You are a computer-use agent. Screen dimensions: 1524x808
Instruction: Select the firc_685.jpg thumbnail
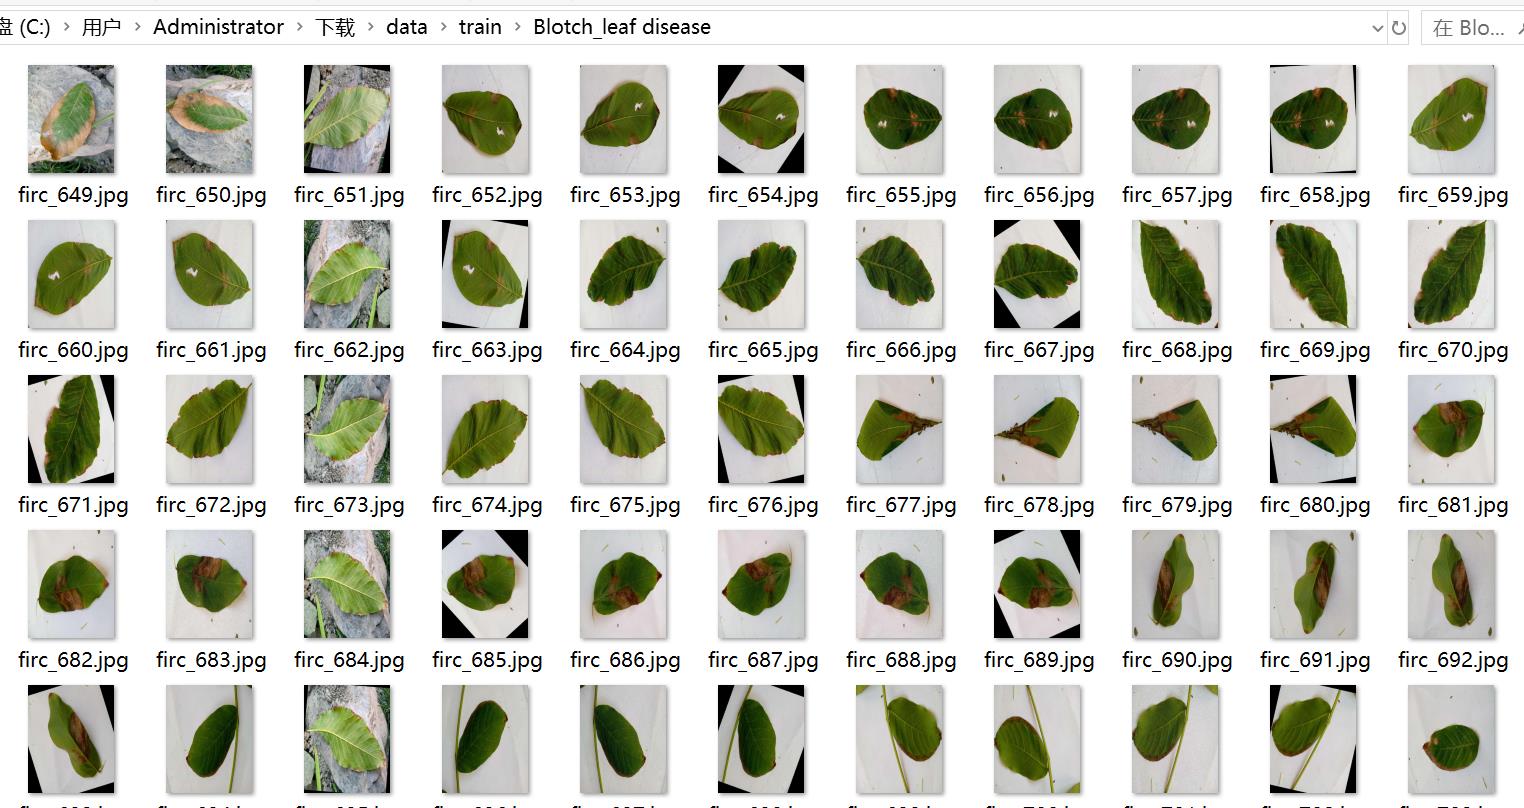point(485,584)
